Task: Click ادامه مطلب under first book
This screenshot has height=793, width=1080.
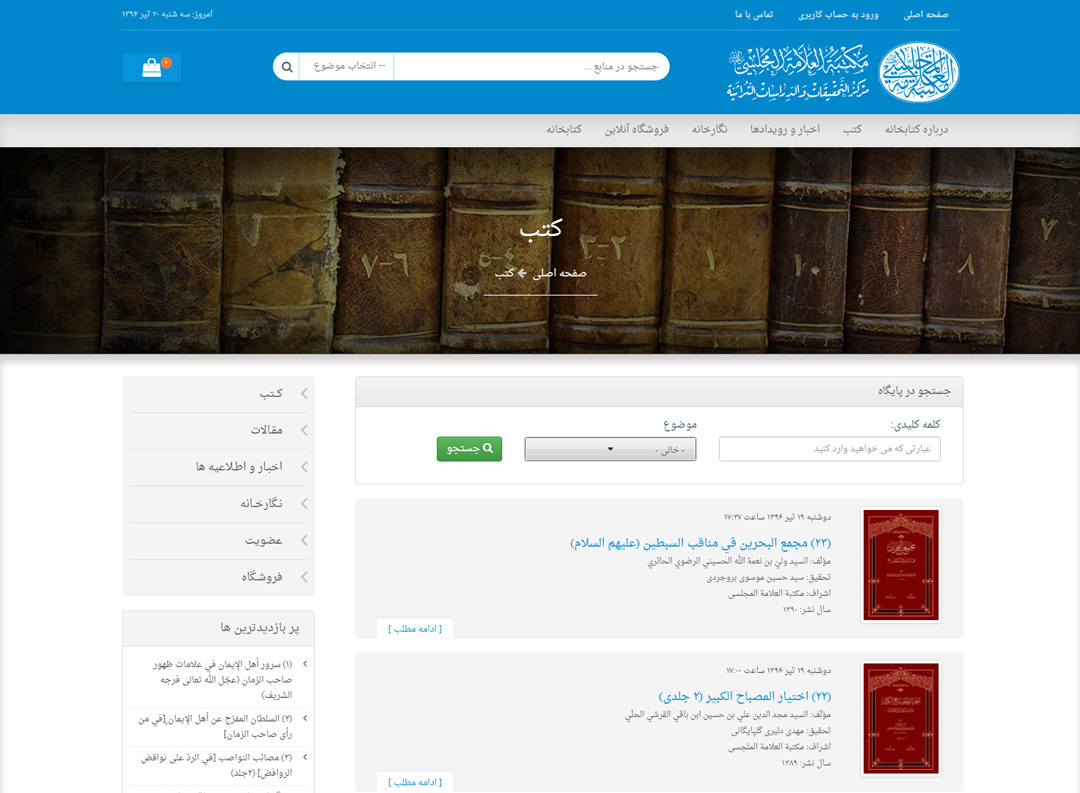Action: (415, 628)
